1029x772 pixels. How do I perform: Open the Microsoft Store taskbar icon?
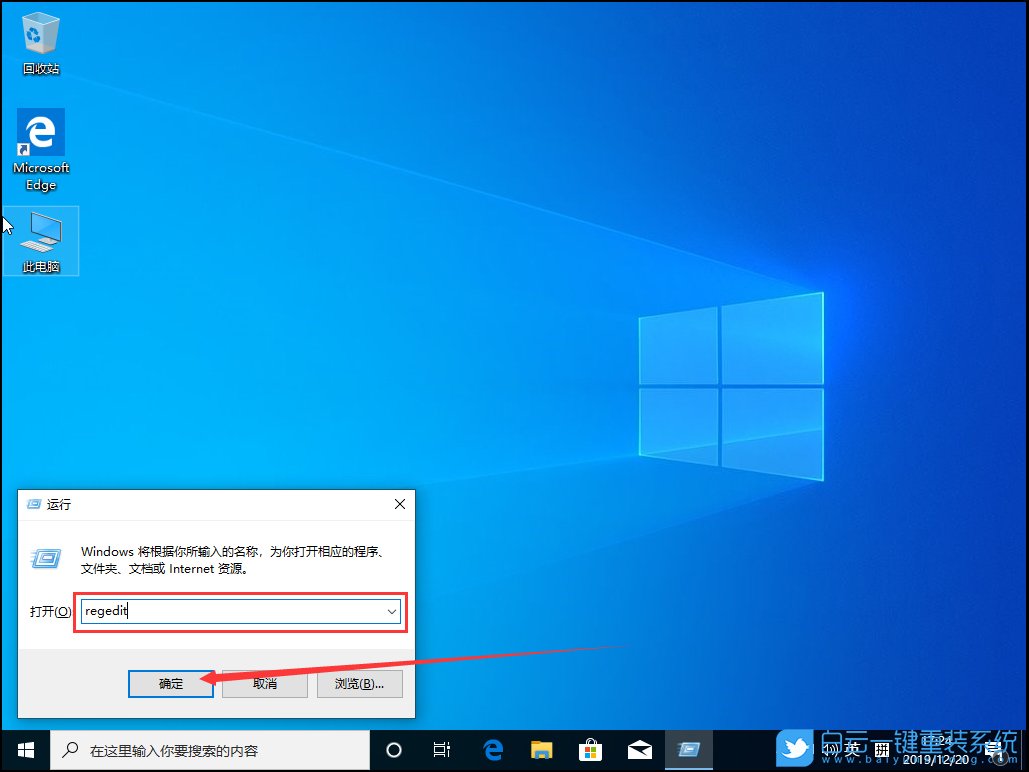click(590, 750)
